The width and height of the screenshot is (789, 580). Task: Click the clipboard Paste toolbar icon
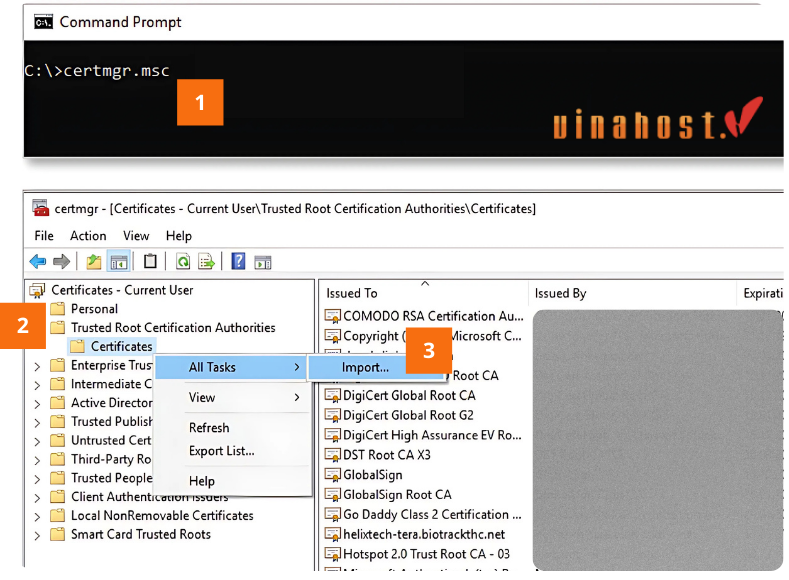point(150,262)
